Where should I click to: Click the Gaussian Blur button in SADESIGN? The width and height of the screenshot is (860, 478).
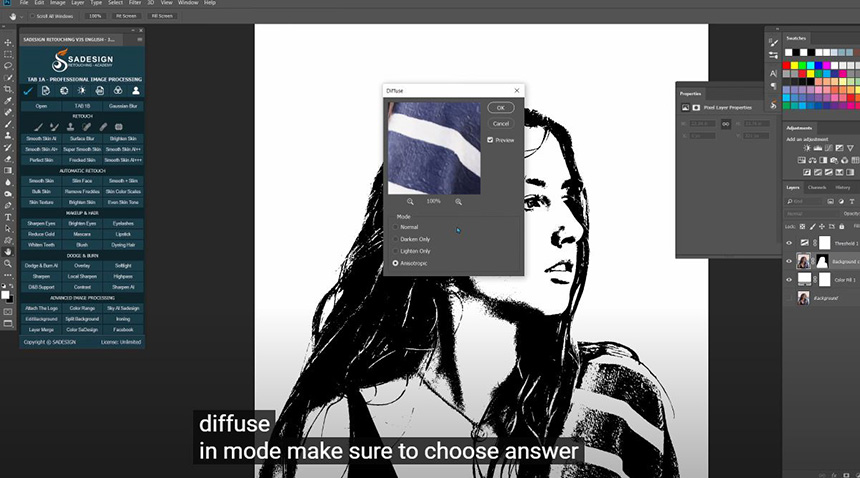point(123,106)
